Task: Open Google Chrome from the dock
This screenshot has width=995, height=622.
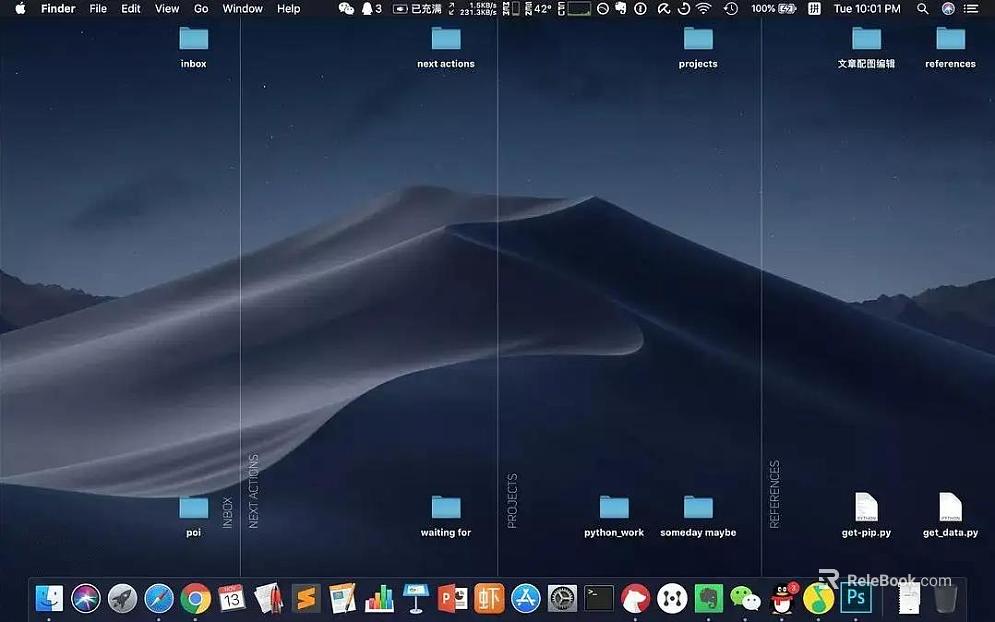Action: [195, 598]
